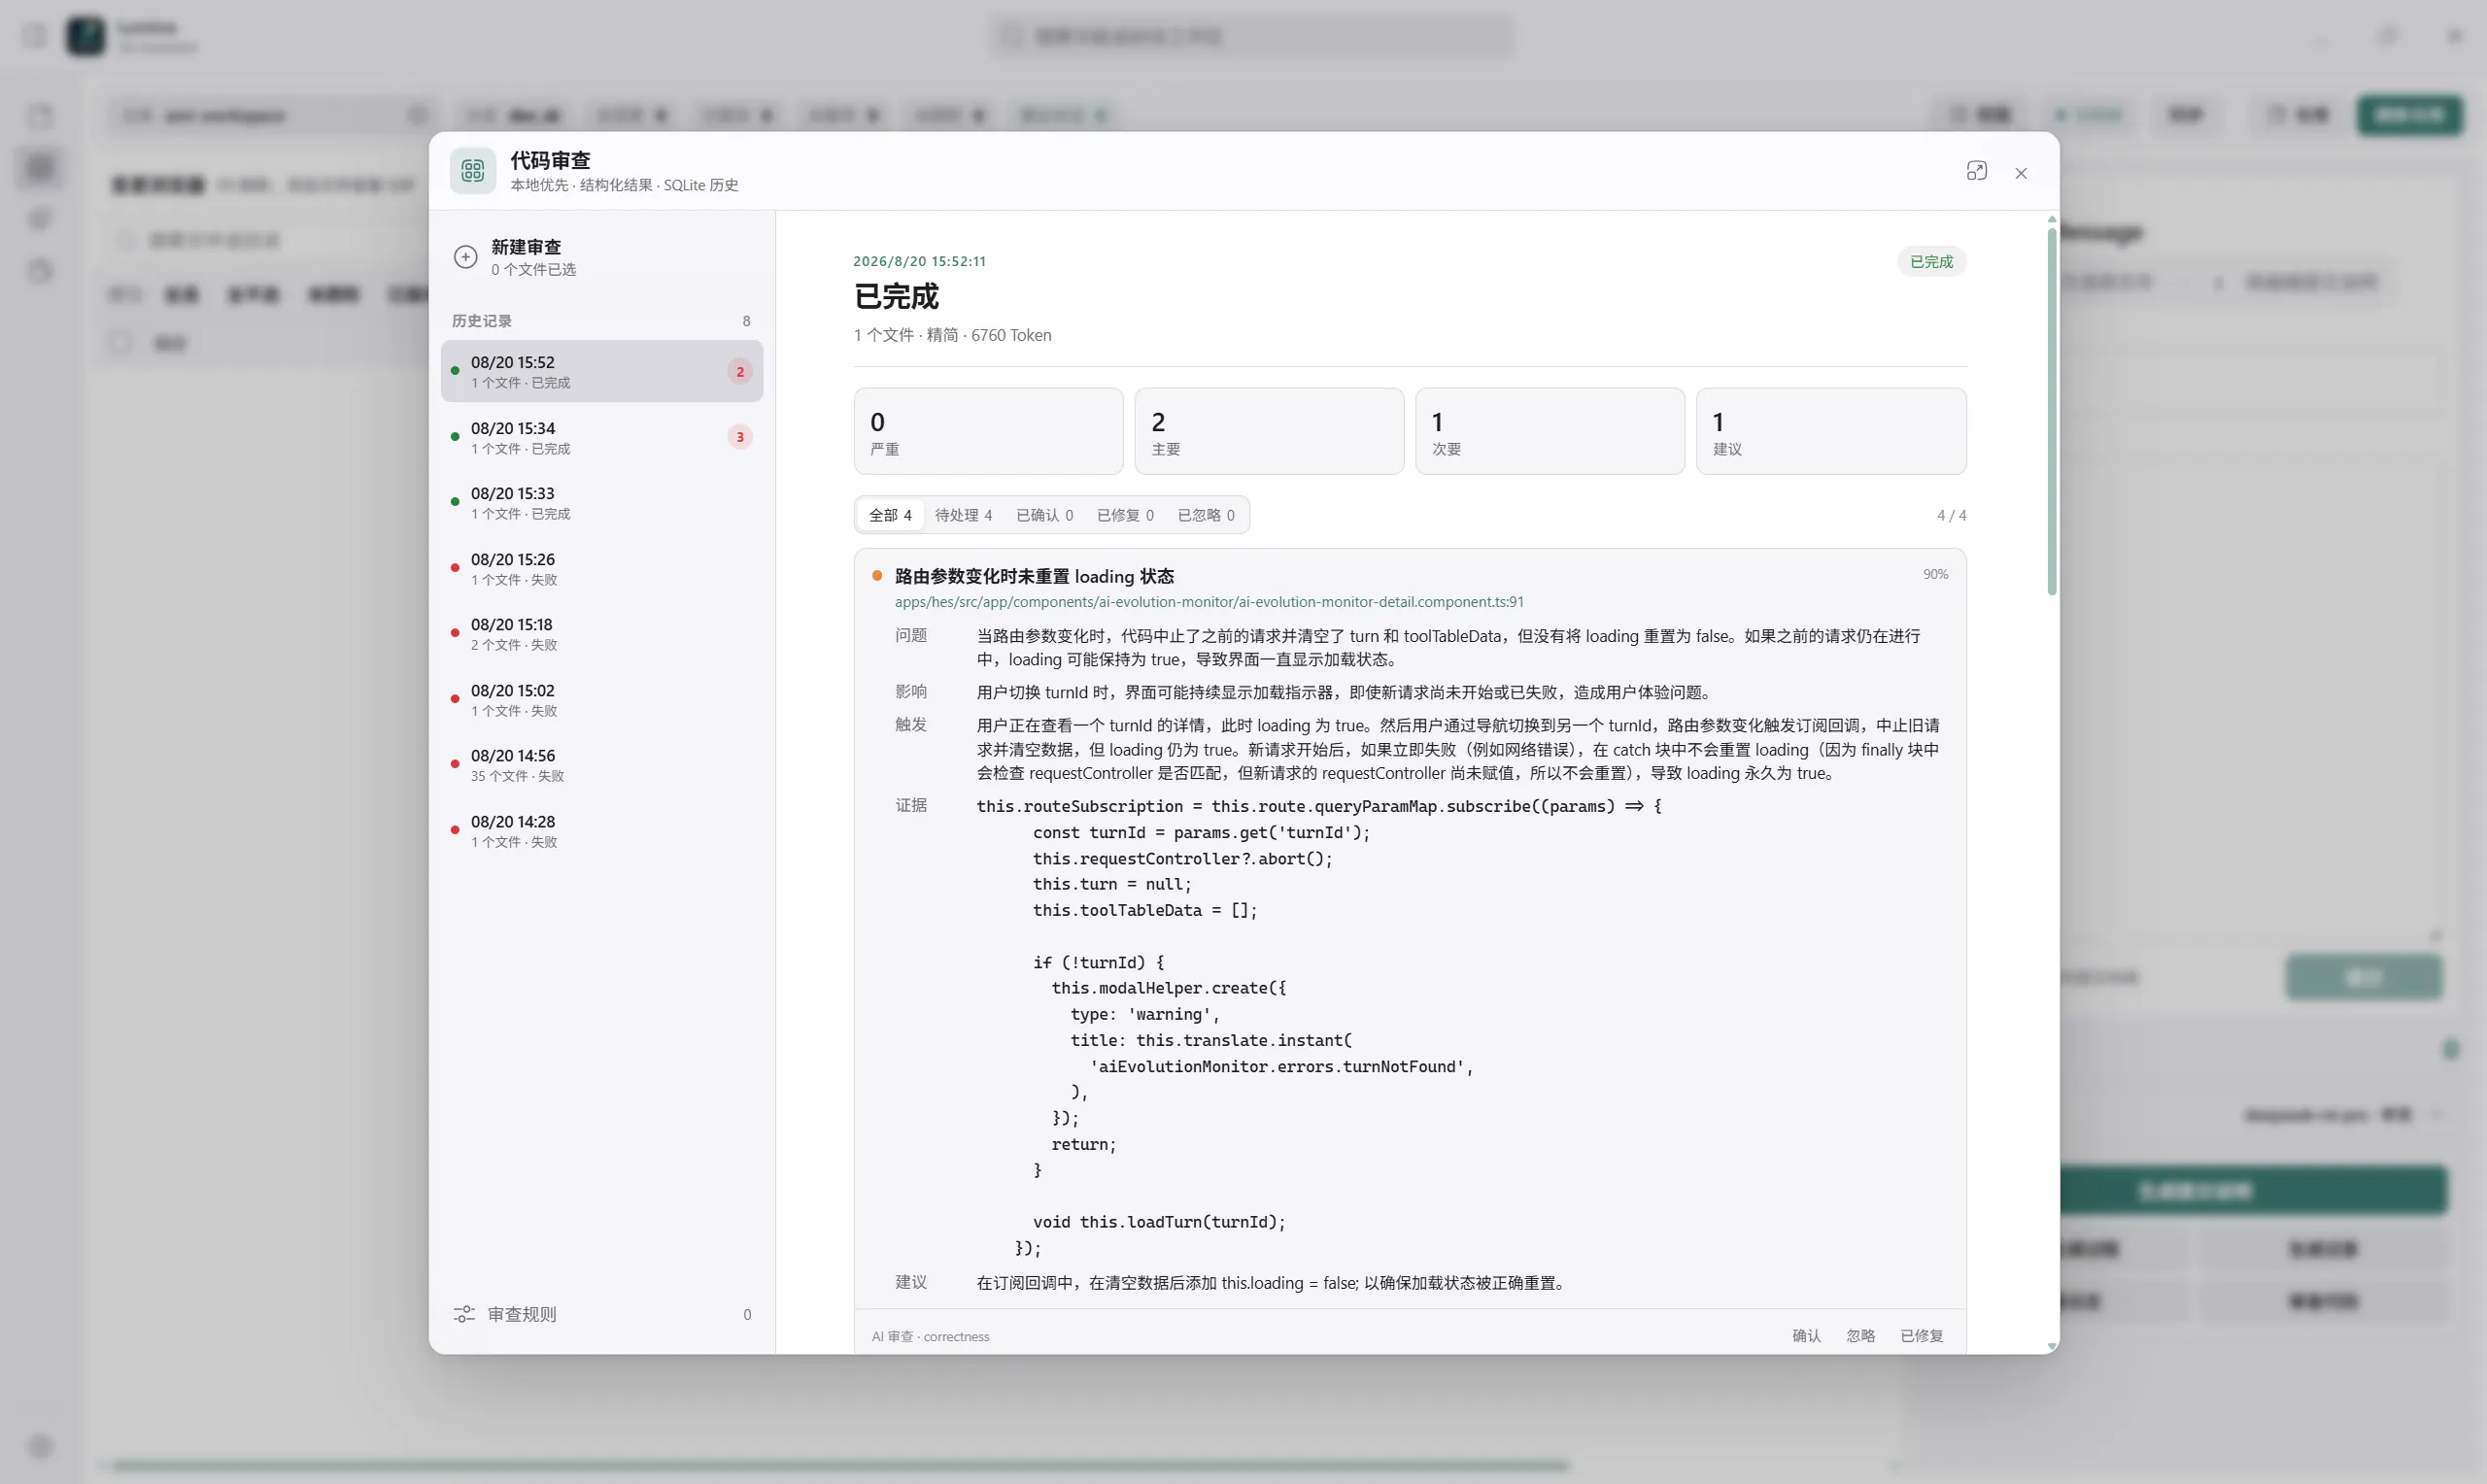Click the top sidebar icon in background window
The width and height of the screenshot is (2487, 1484).
click(40, 116)
